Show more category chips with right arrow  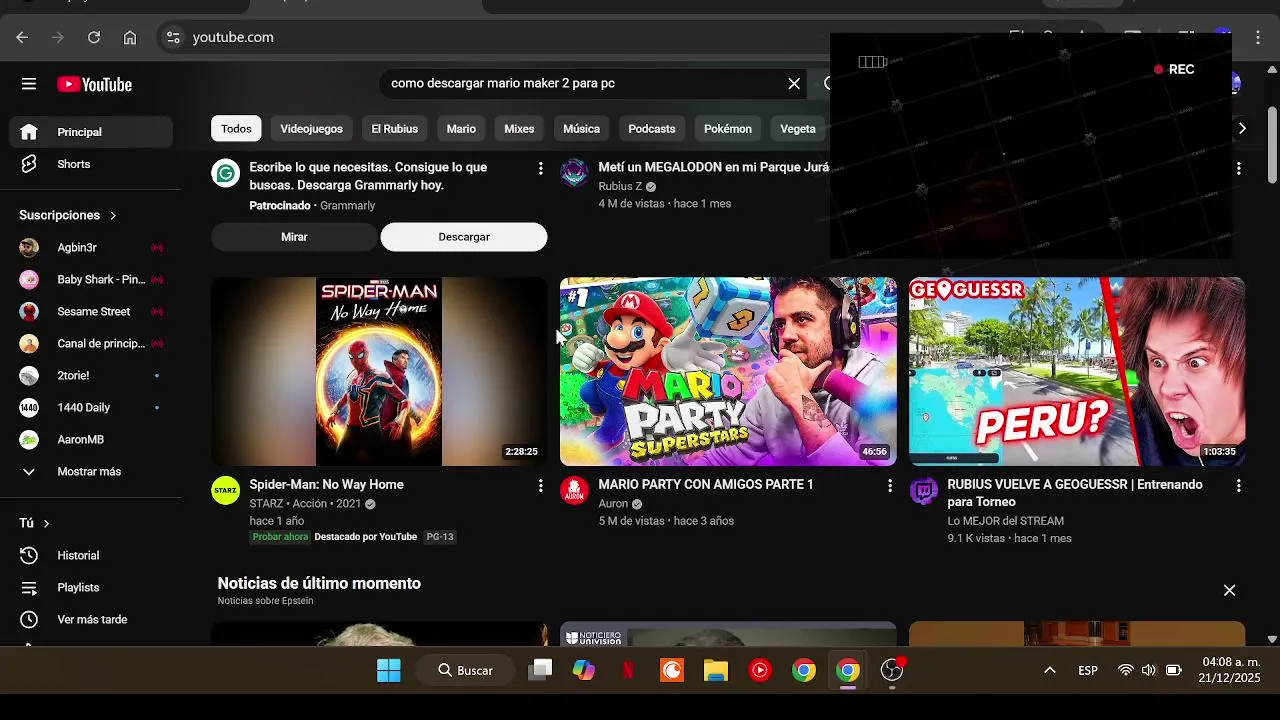1242,128
